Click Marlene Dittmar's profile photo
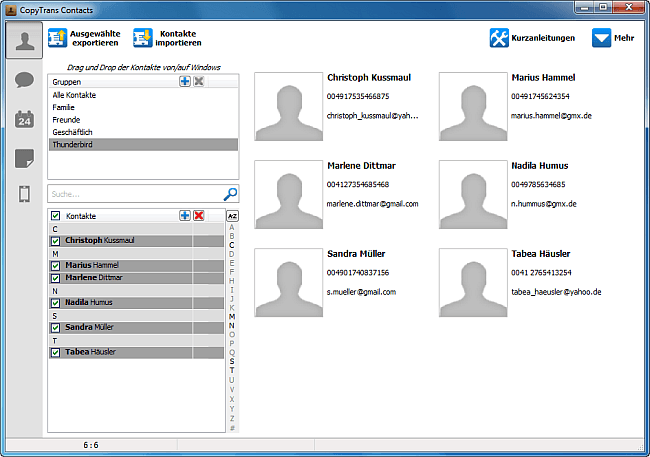 (289, 194)
